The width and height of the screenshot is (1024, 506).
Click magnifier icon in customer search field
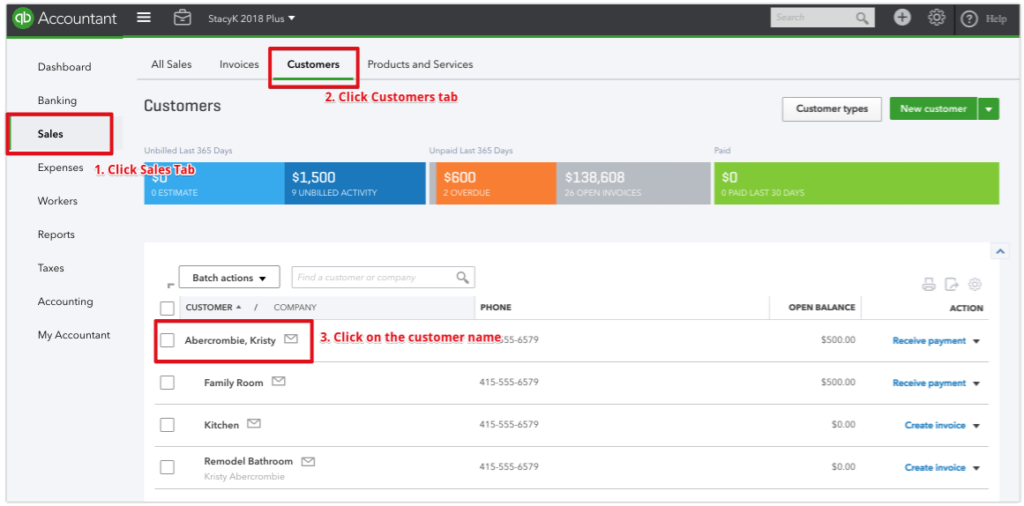click(462, 277)
